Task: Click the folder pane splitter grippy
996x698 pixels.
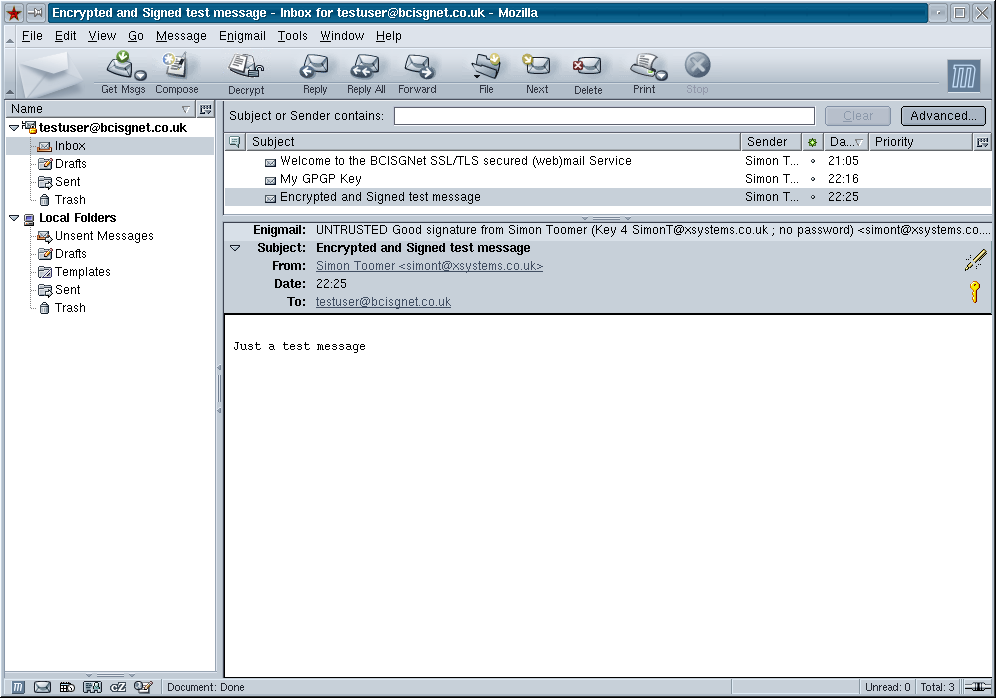Action: point(219,389)
